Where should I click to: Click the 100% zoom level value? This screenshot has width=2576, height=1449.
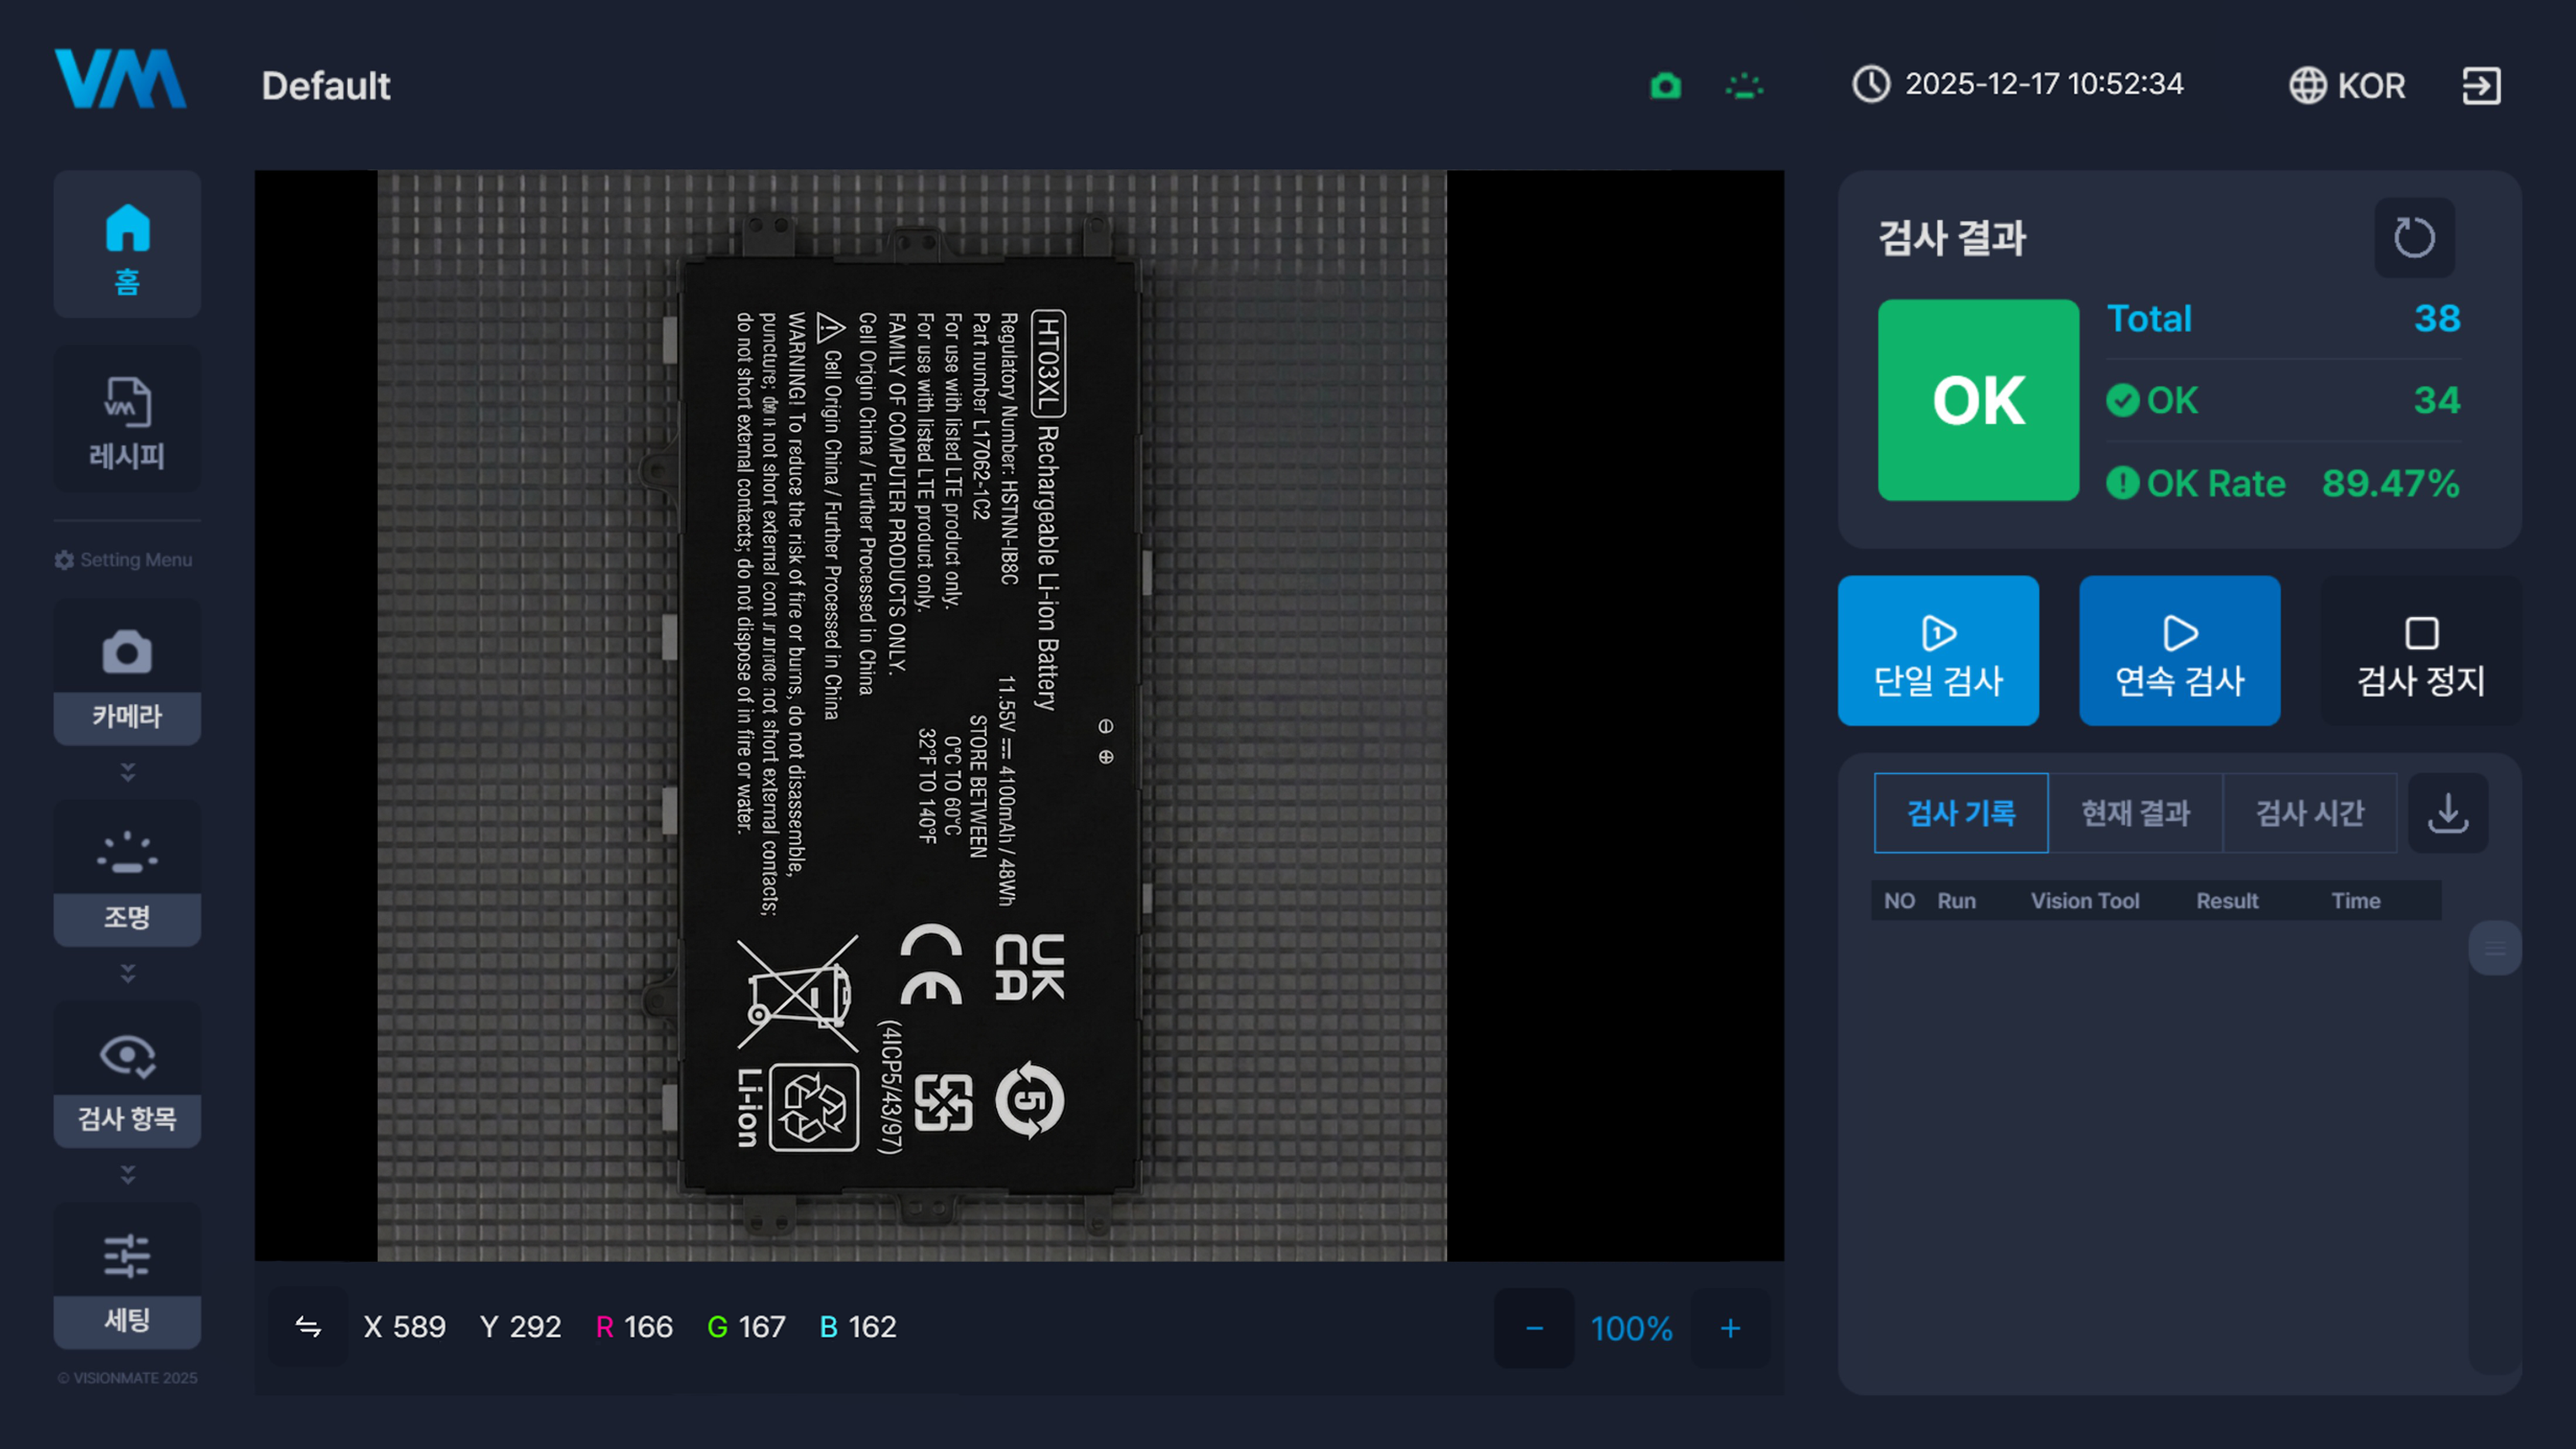click(x=1631, y=1329)
